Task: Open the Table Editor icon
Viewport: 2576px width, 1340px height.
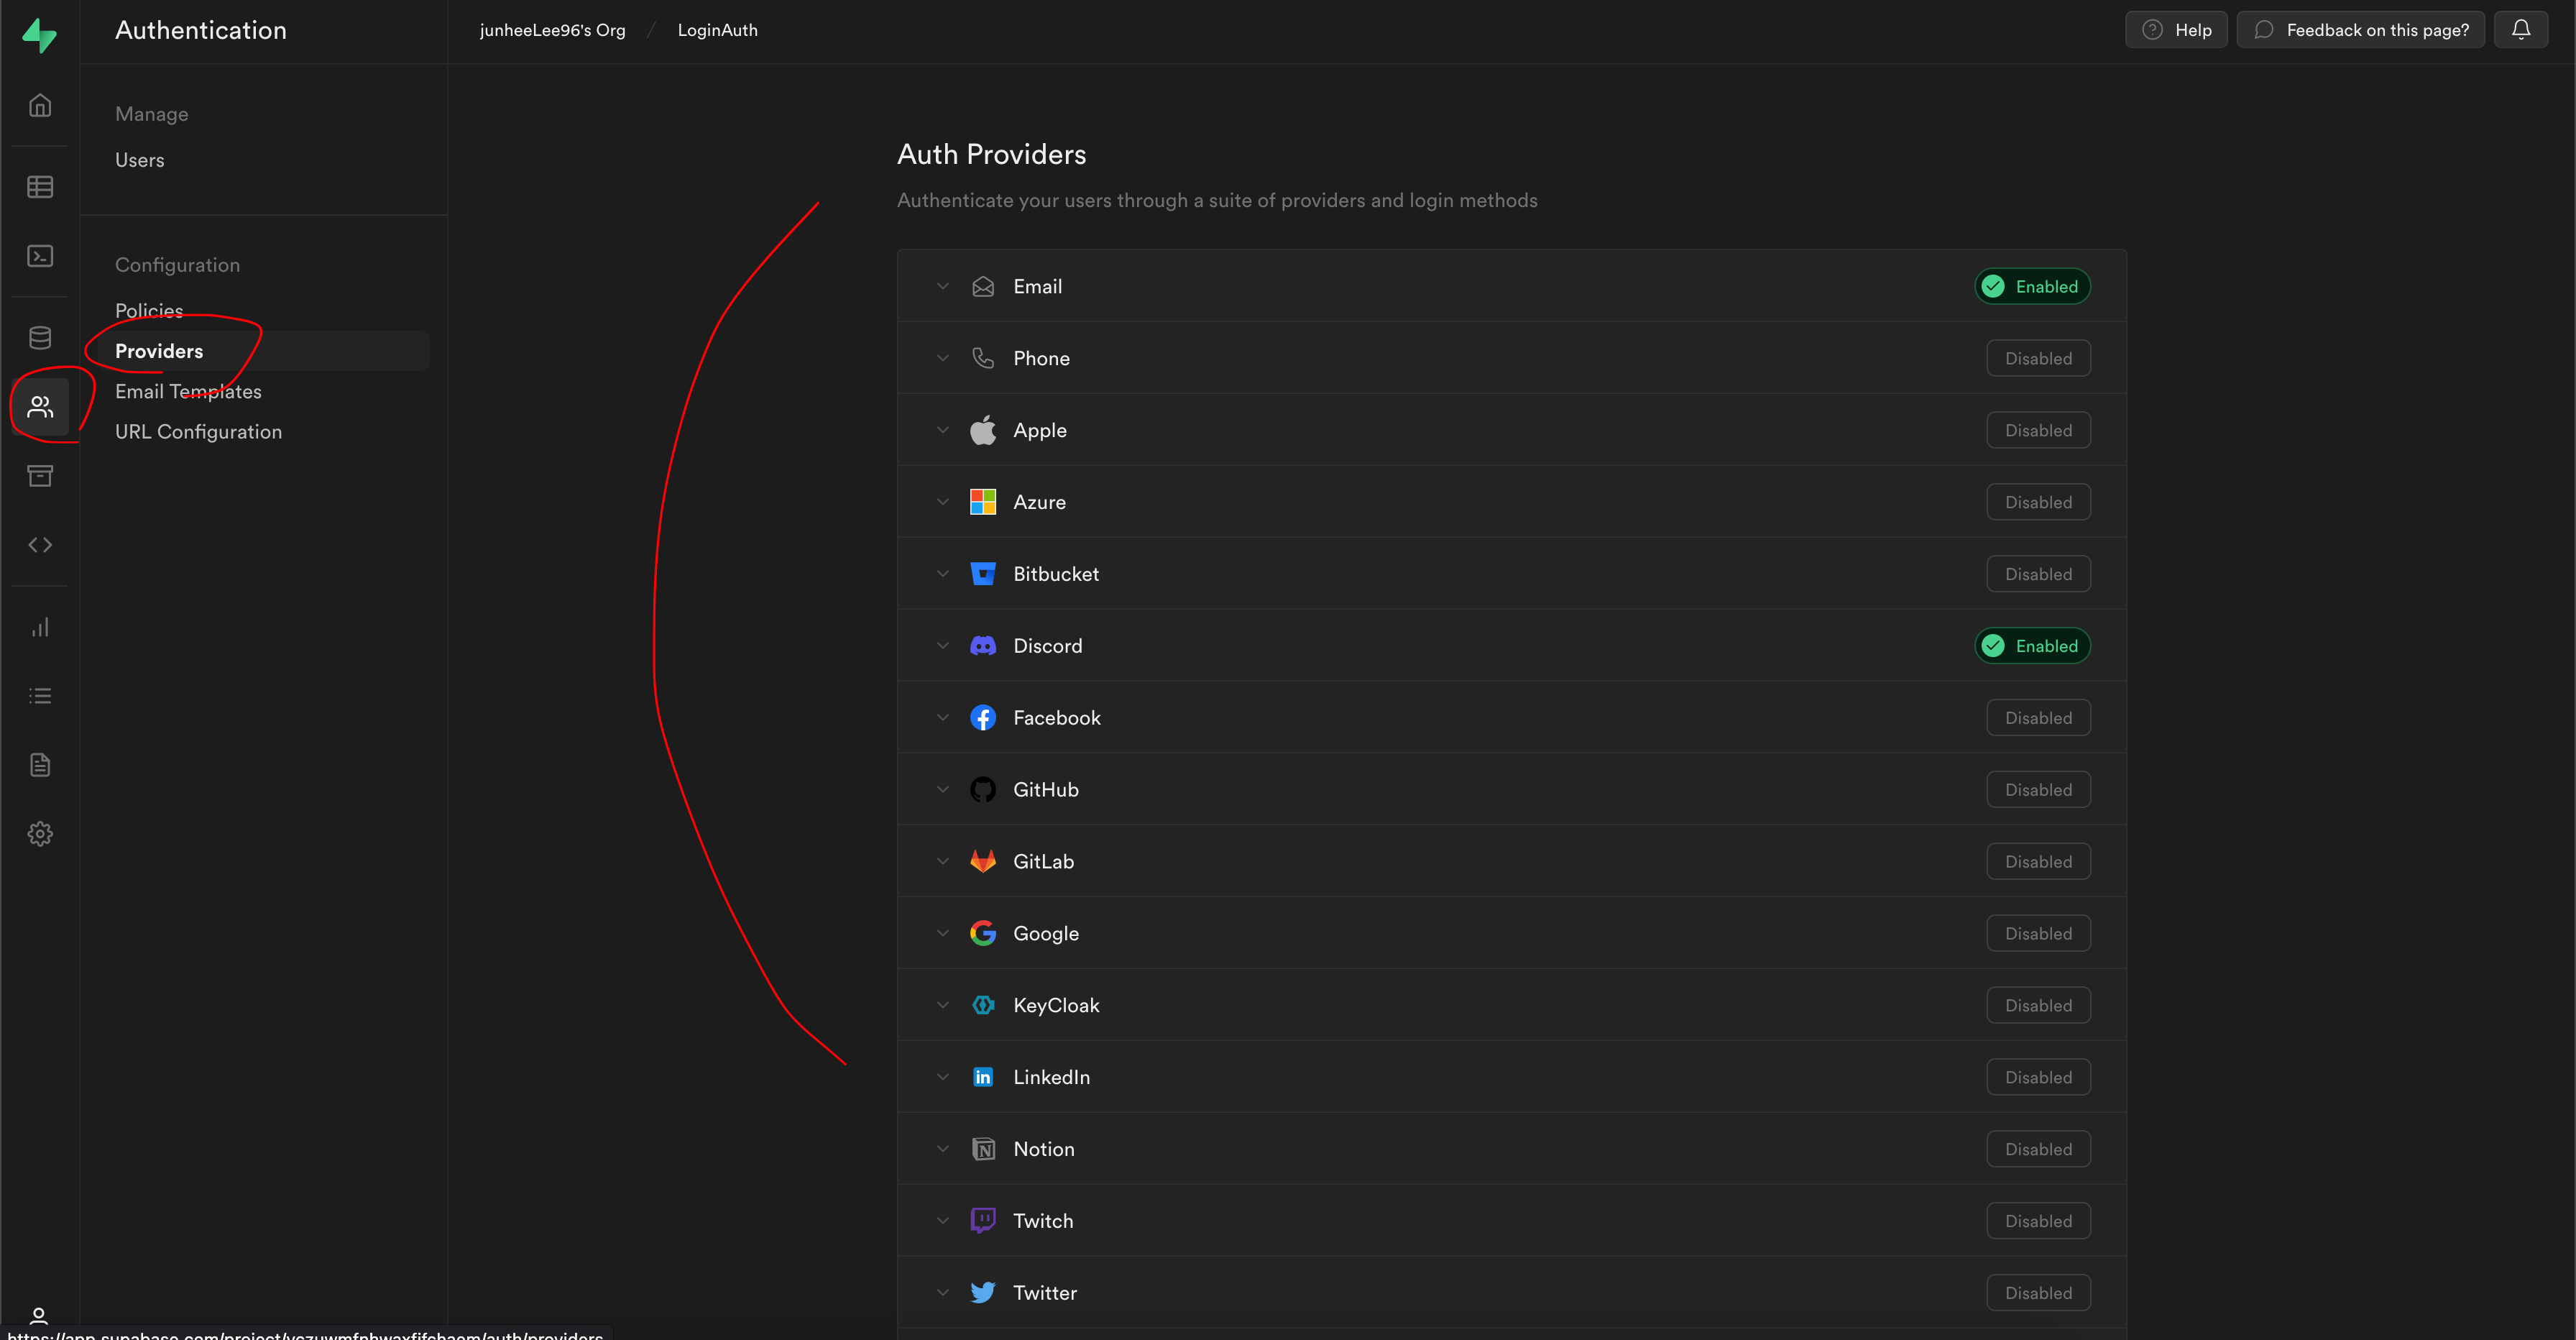Action: pos(40,187)
